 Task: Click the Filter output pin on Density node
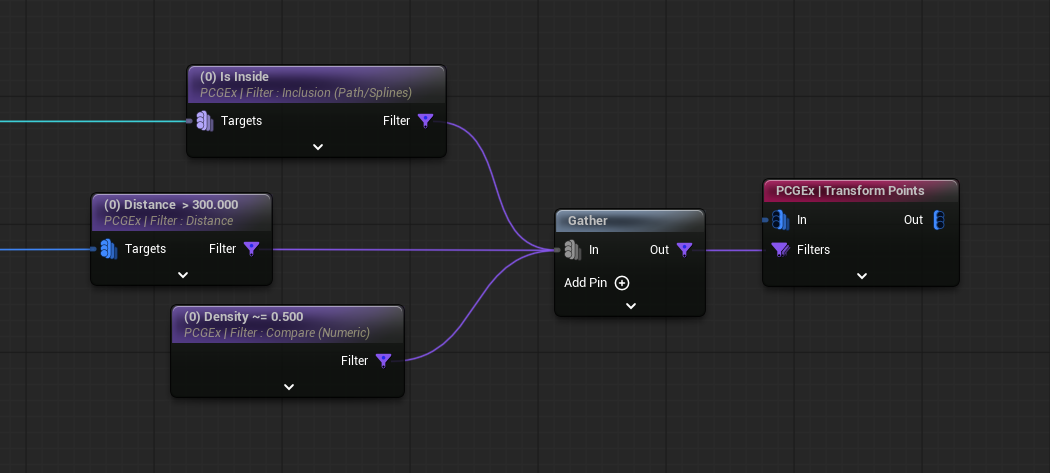pos(383,361)
